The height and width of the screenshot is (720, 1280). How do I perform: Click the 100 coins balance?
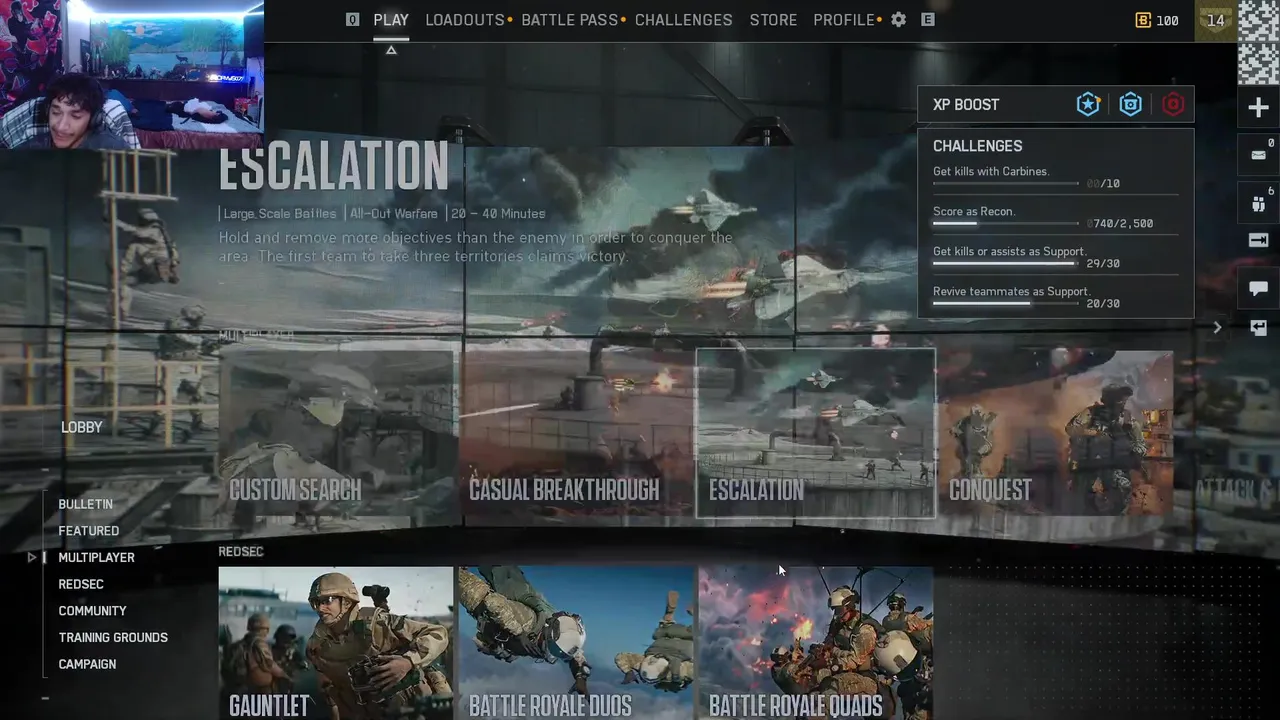[x=1167, y=20]
